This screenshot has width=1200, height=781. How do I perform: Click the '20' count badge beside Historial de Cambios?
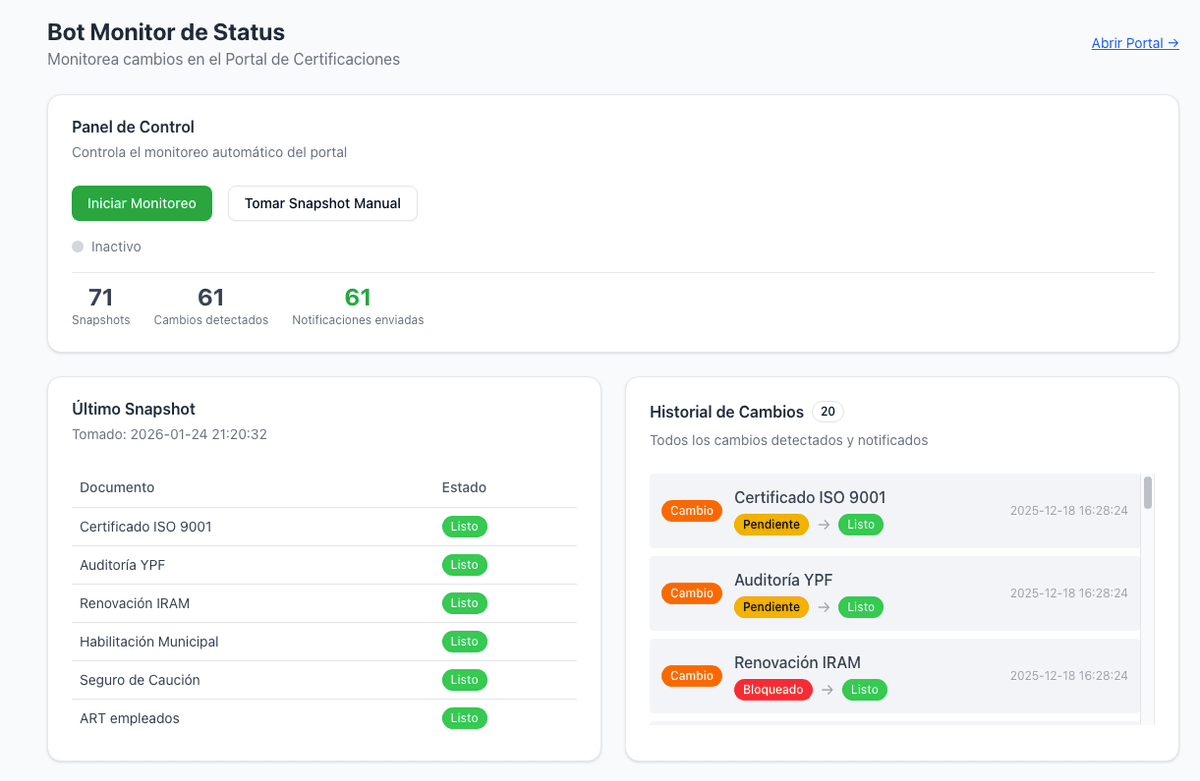827,411
